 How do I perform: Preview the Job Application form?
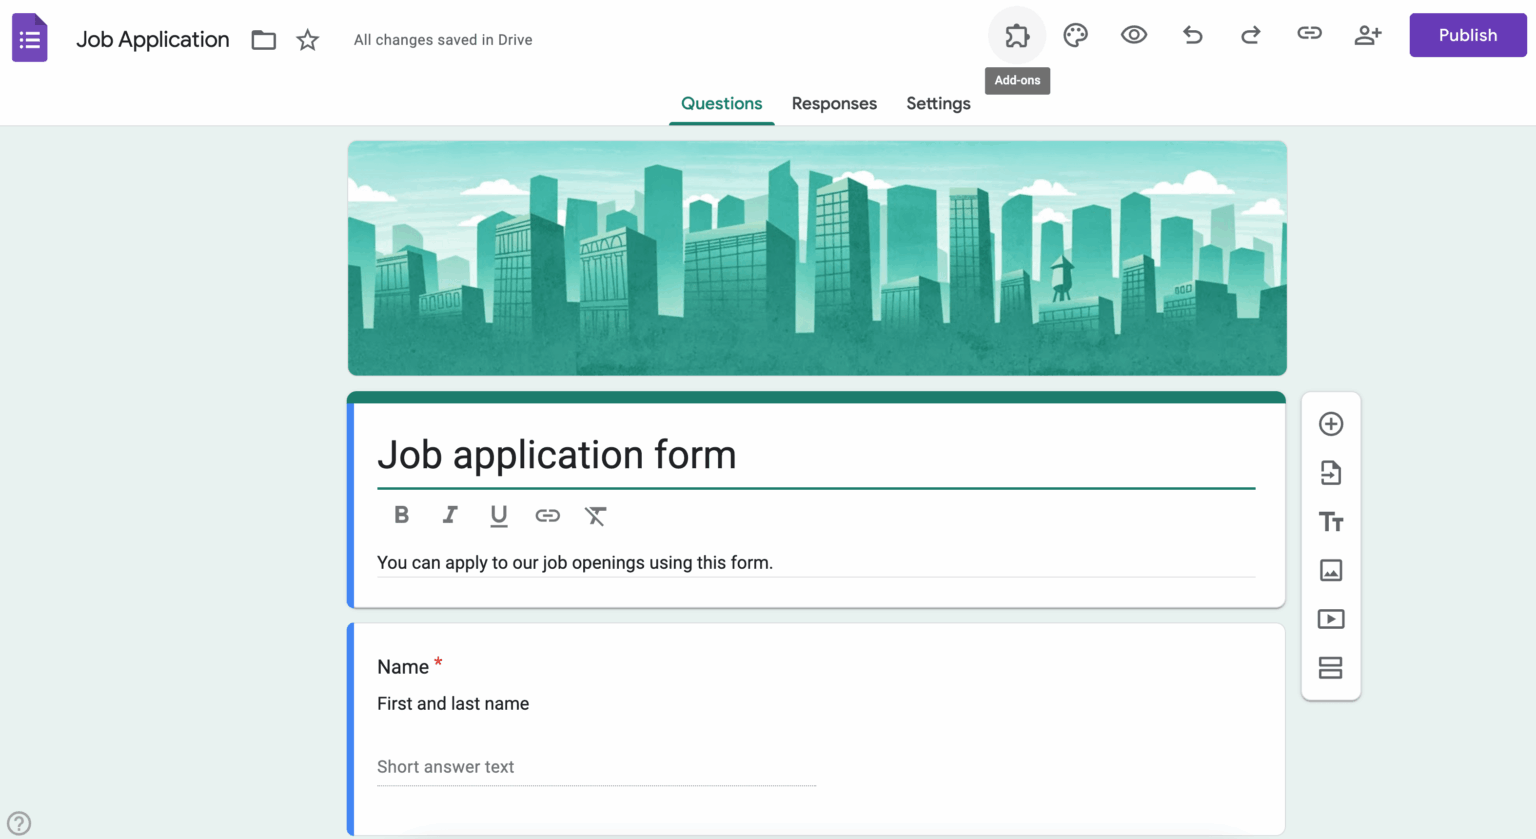[1134, 34]
